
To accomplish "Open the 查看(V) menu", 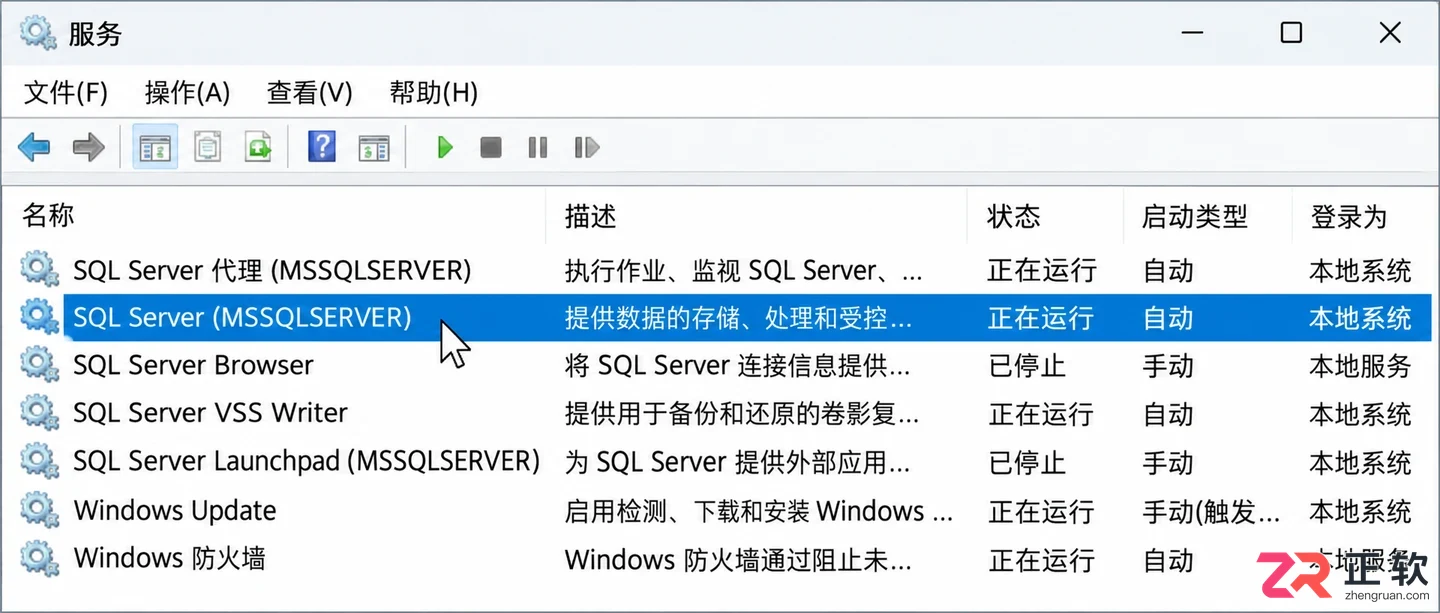I will pos(309,93).
